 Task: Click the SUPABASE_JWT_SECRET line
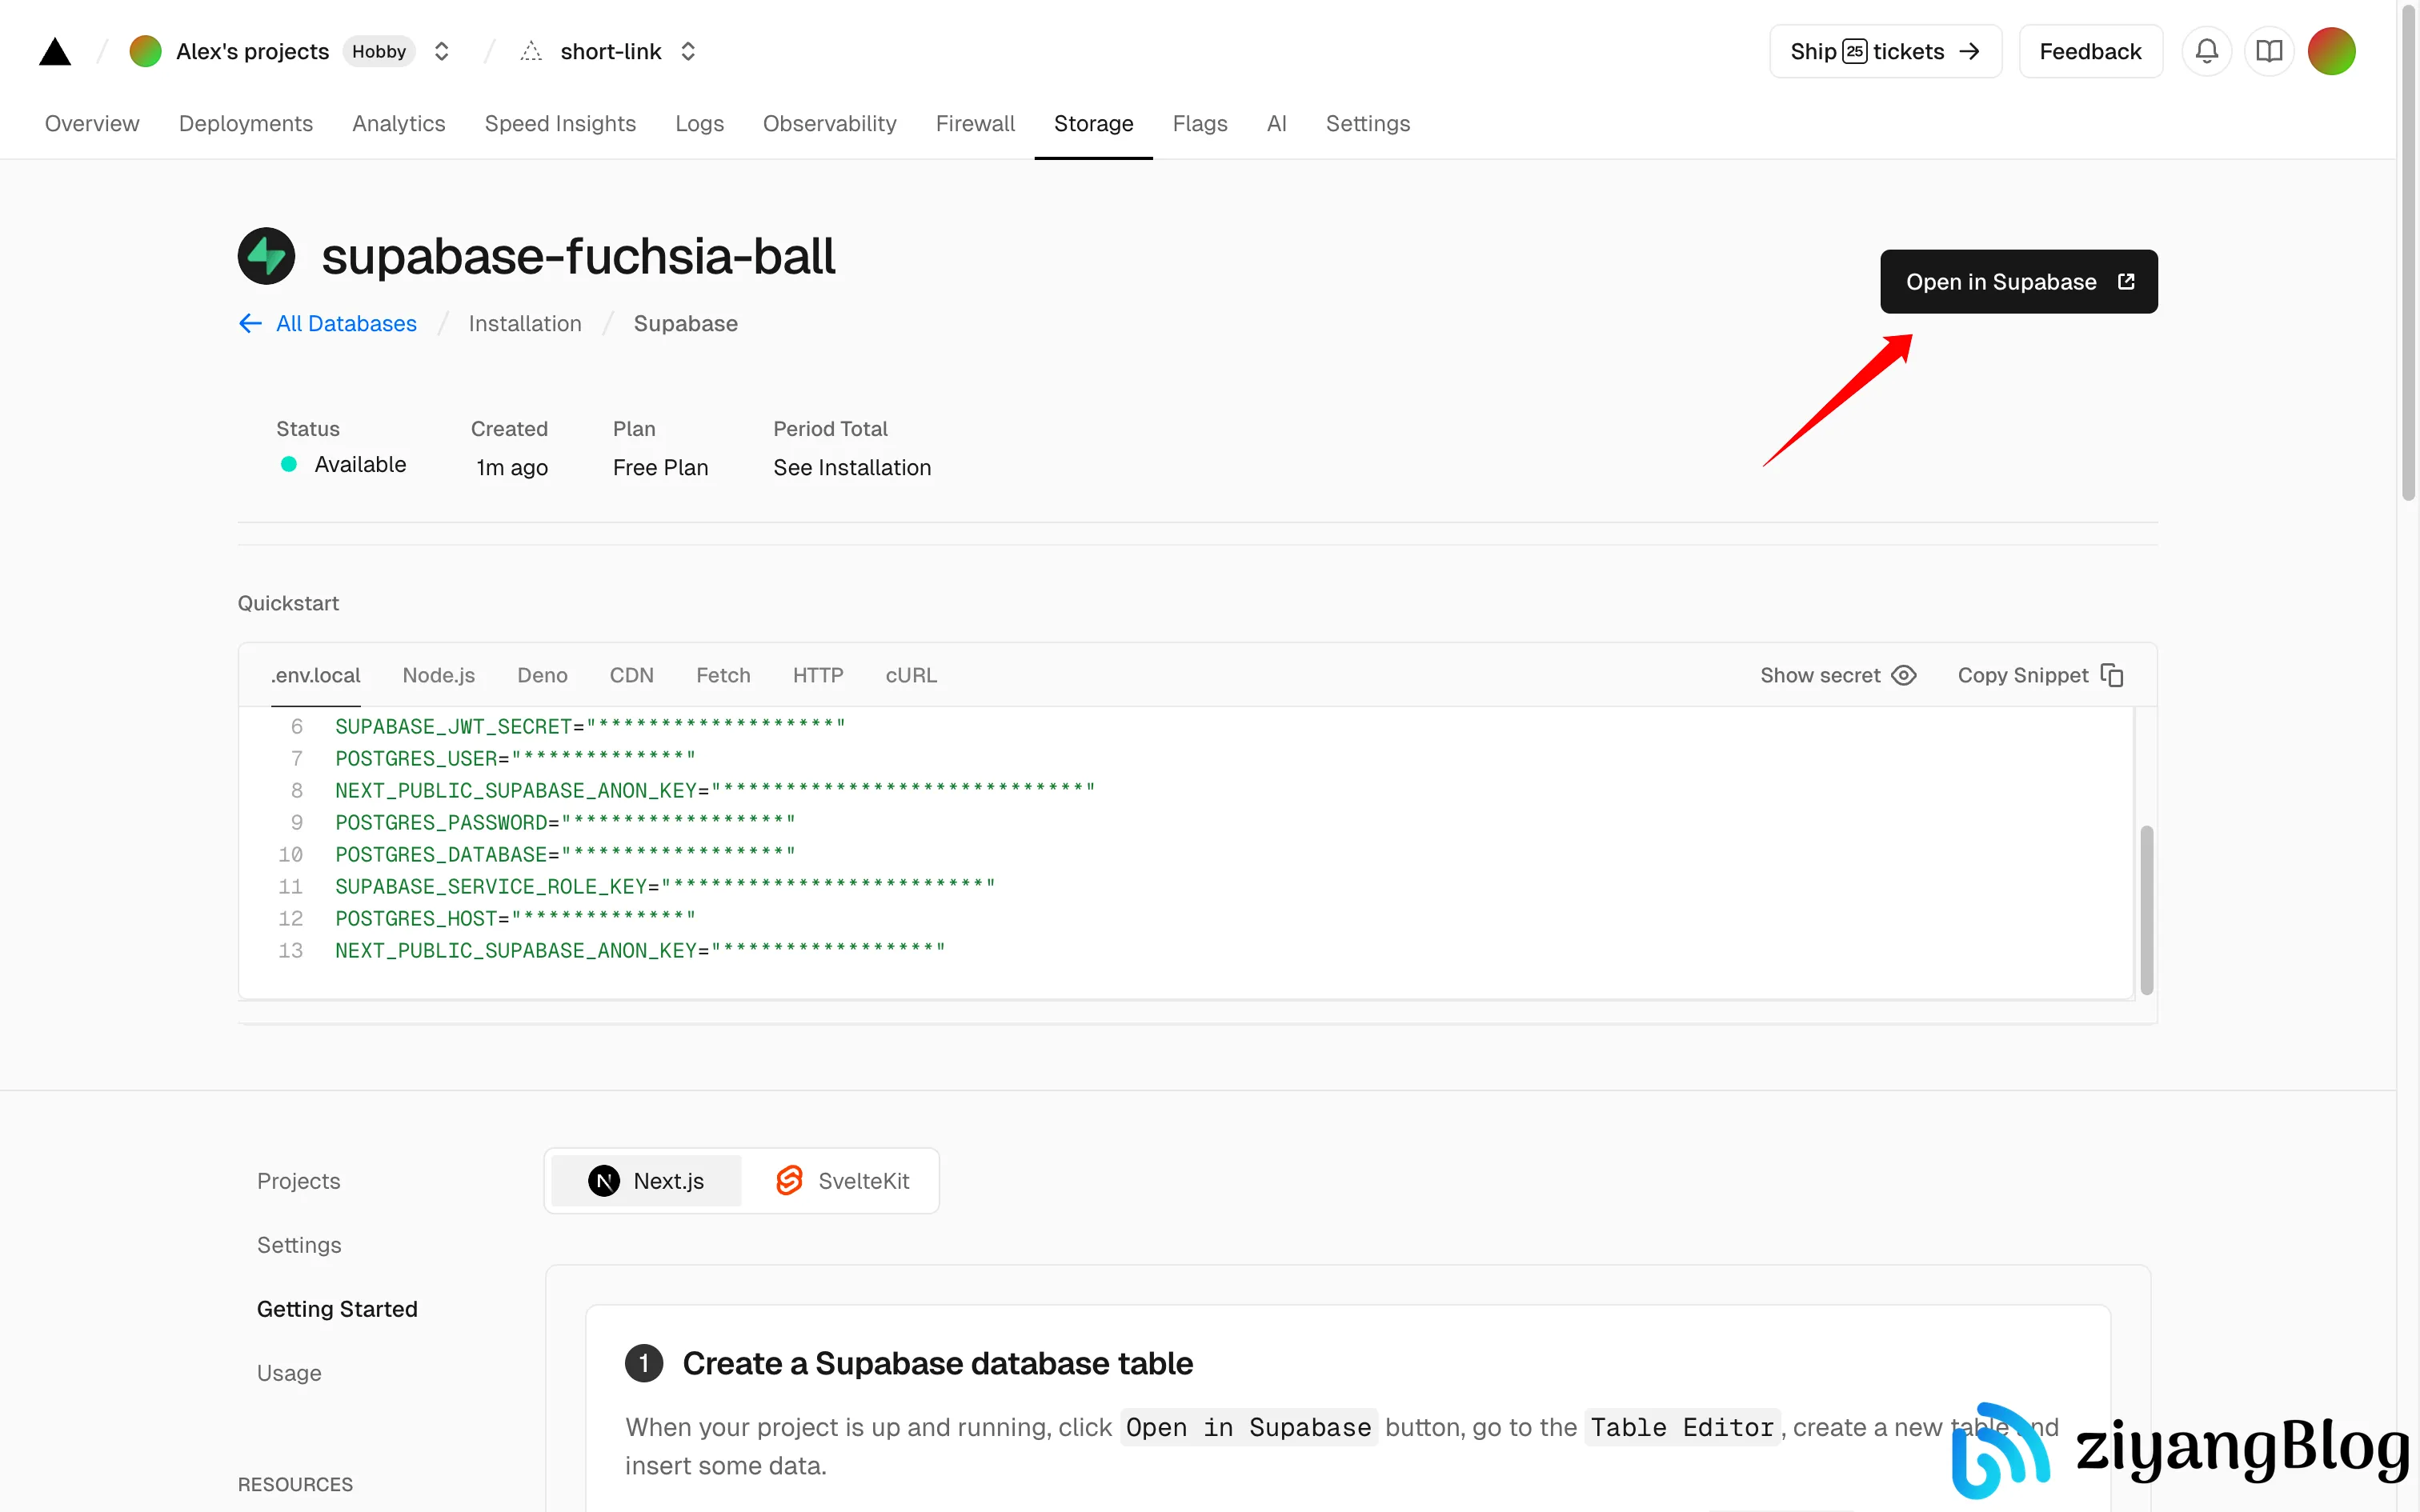point(590,727)
